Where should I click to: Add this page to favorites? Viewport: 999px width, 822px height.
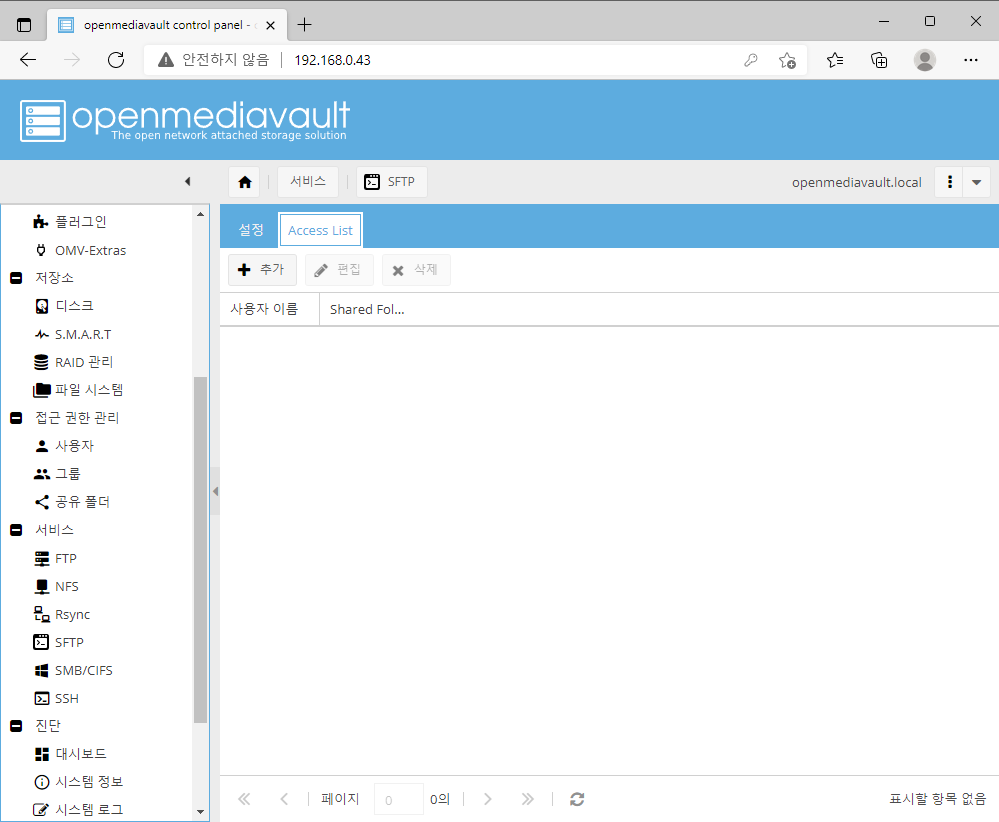(x=787, y=60)
